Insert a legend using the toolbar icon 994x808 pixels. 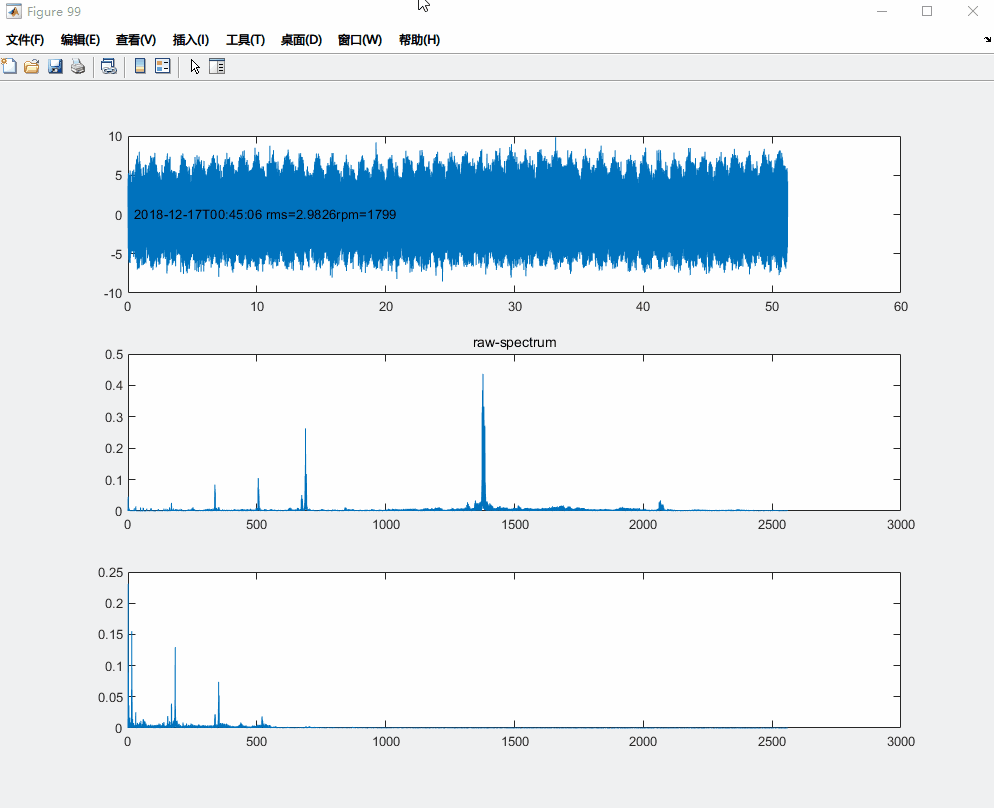163,66
